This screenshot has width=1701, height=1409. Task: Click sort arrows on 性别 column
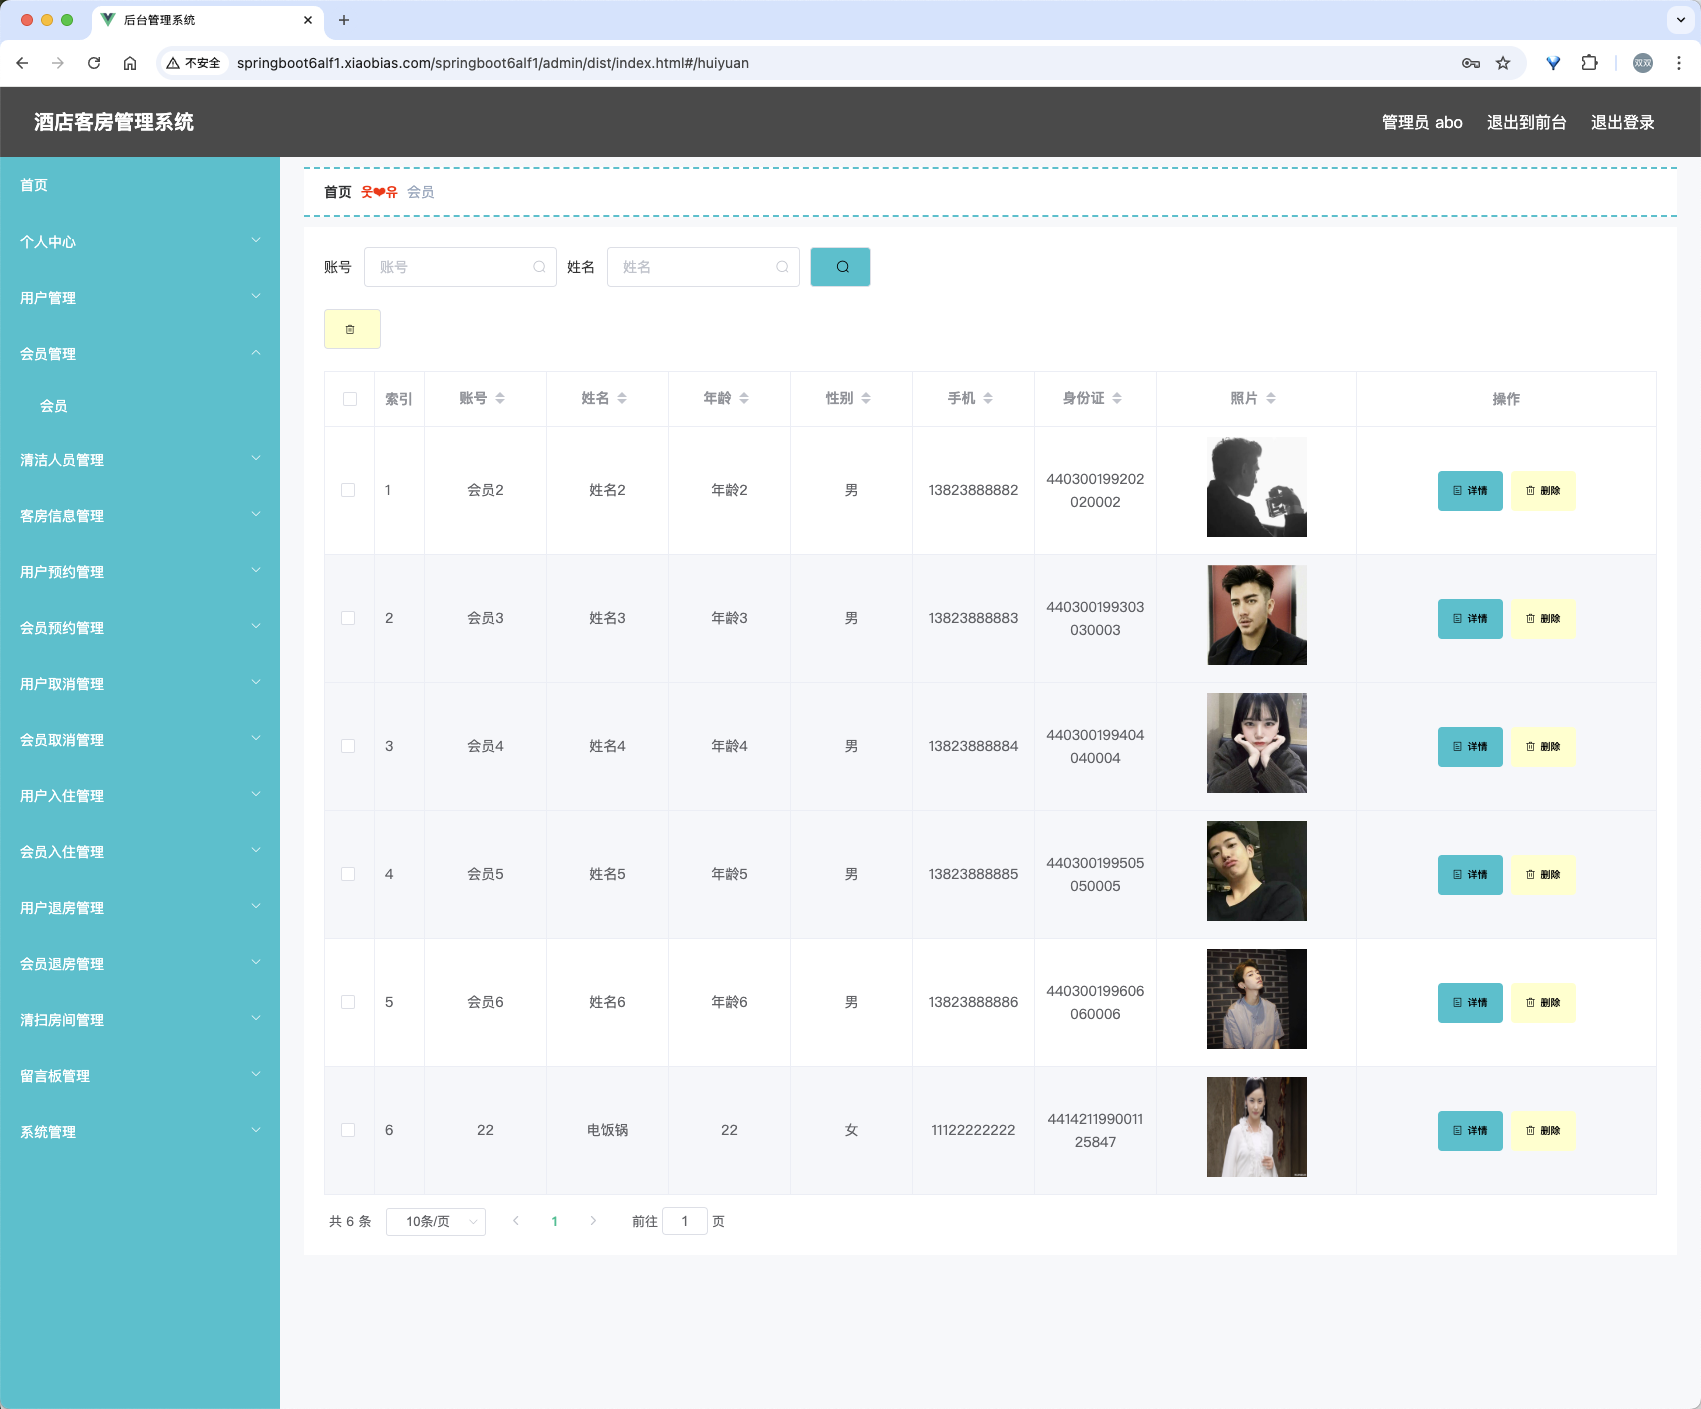click(866, 398)
